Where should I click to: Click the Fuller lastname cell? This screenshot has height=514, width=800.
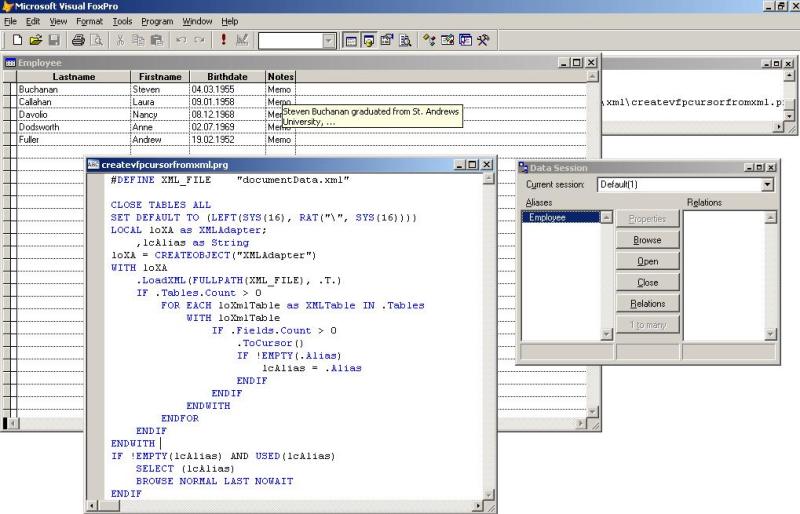pos(73,139)
